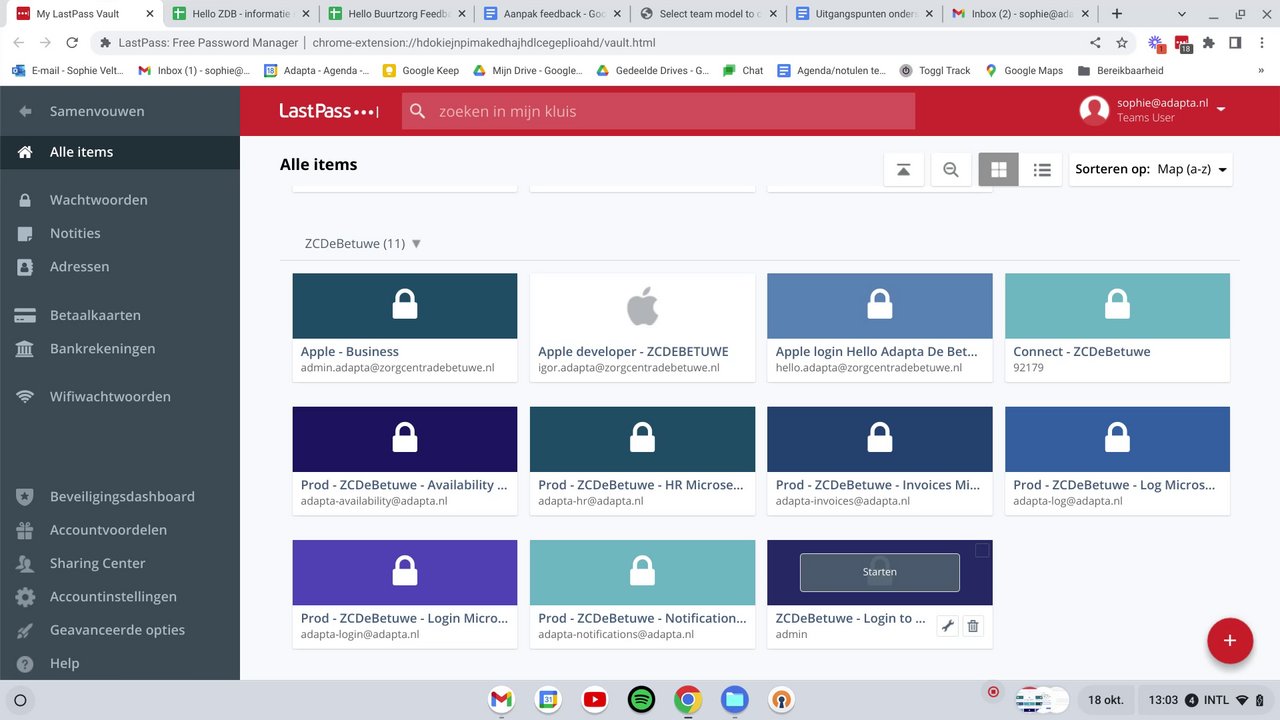Open the Sorteren op Map (a-z) dropdown

pyautogui.click(x=1151, y=170)
